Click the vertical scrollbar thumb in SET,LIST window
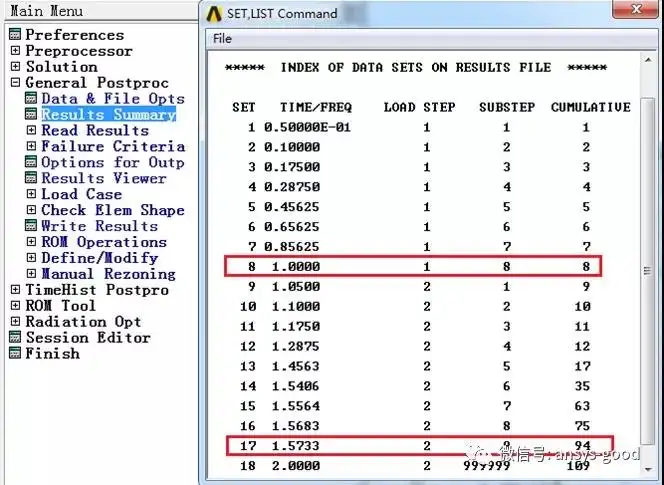Viewport: 664px width, 485px height. tap(648, 271)
